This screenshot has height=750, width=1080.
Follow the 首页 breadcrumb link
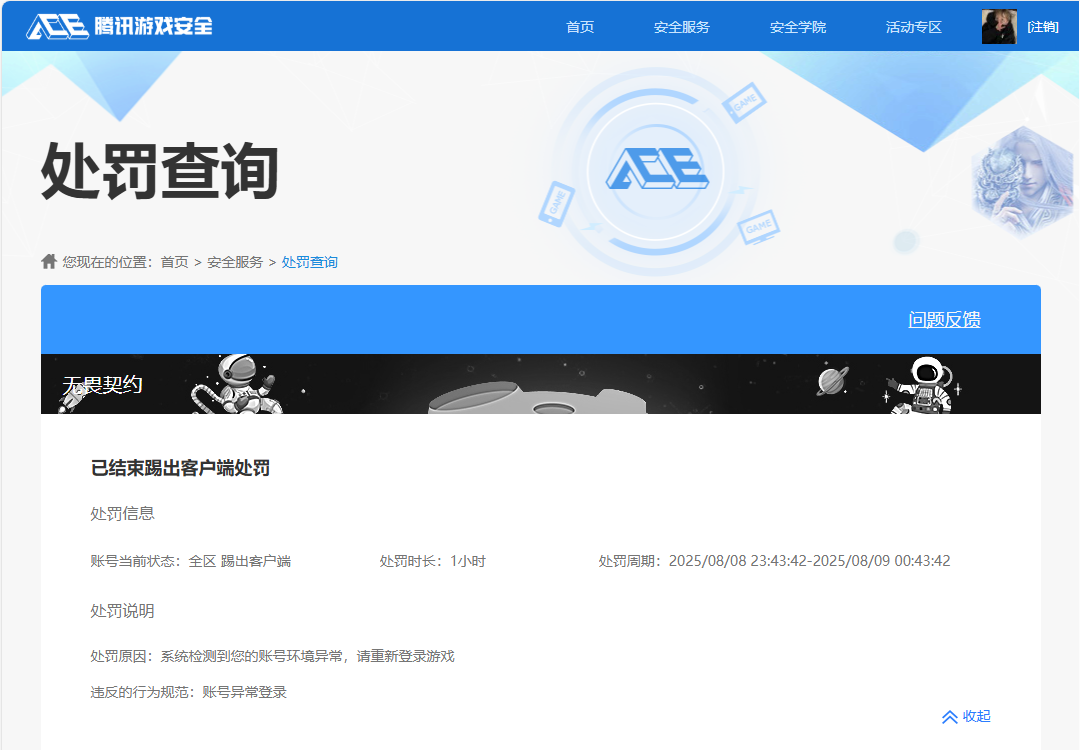pyautogui.click(x=174, y=262)
